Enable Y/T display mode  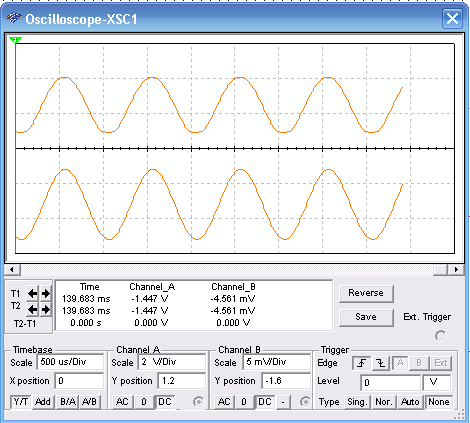pyautogui.click(x=21, y=402)
